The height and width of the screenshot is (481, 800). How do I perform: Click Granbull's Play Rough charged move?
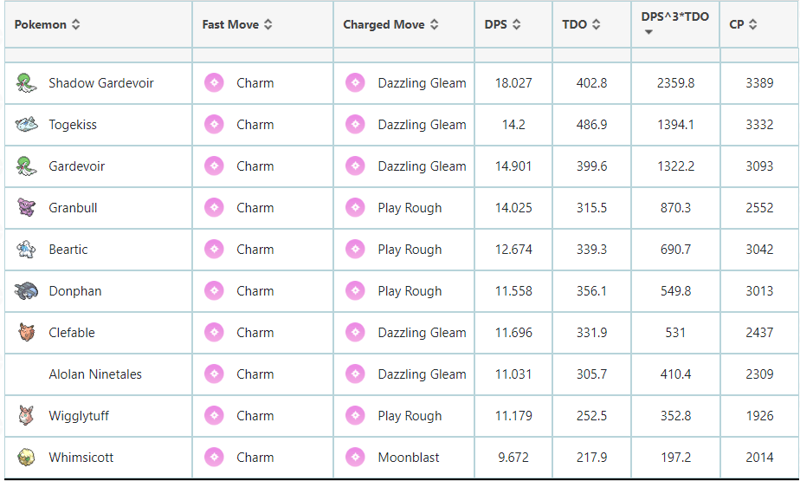pyautogui.click(x=410, y=208)
